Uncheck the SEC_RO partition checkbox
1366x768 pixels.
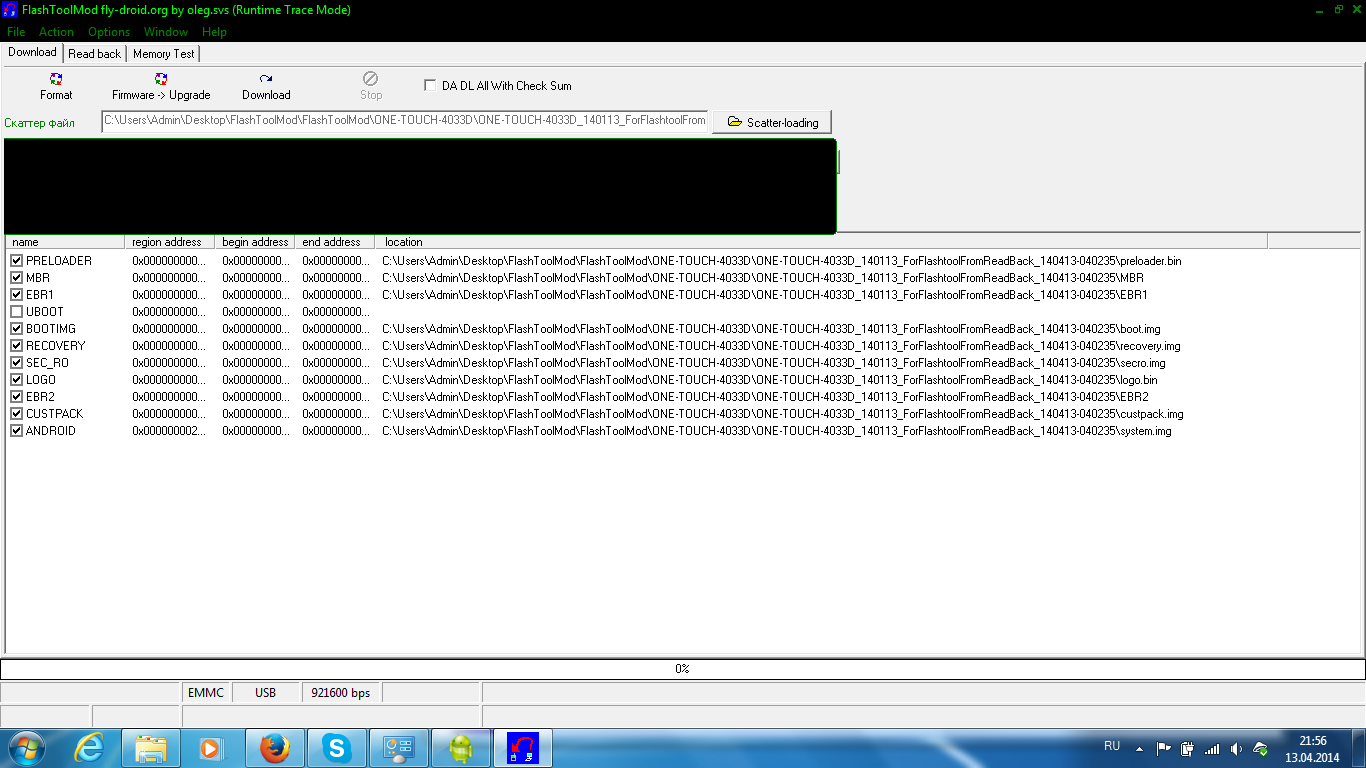point(16,363)
